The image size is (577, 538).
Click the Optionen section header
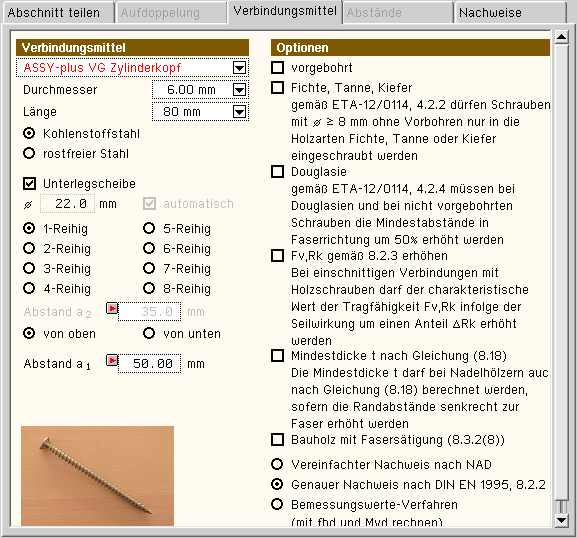point(410,48)
